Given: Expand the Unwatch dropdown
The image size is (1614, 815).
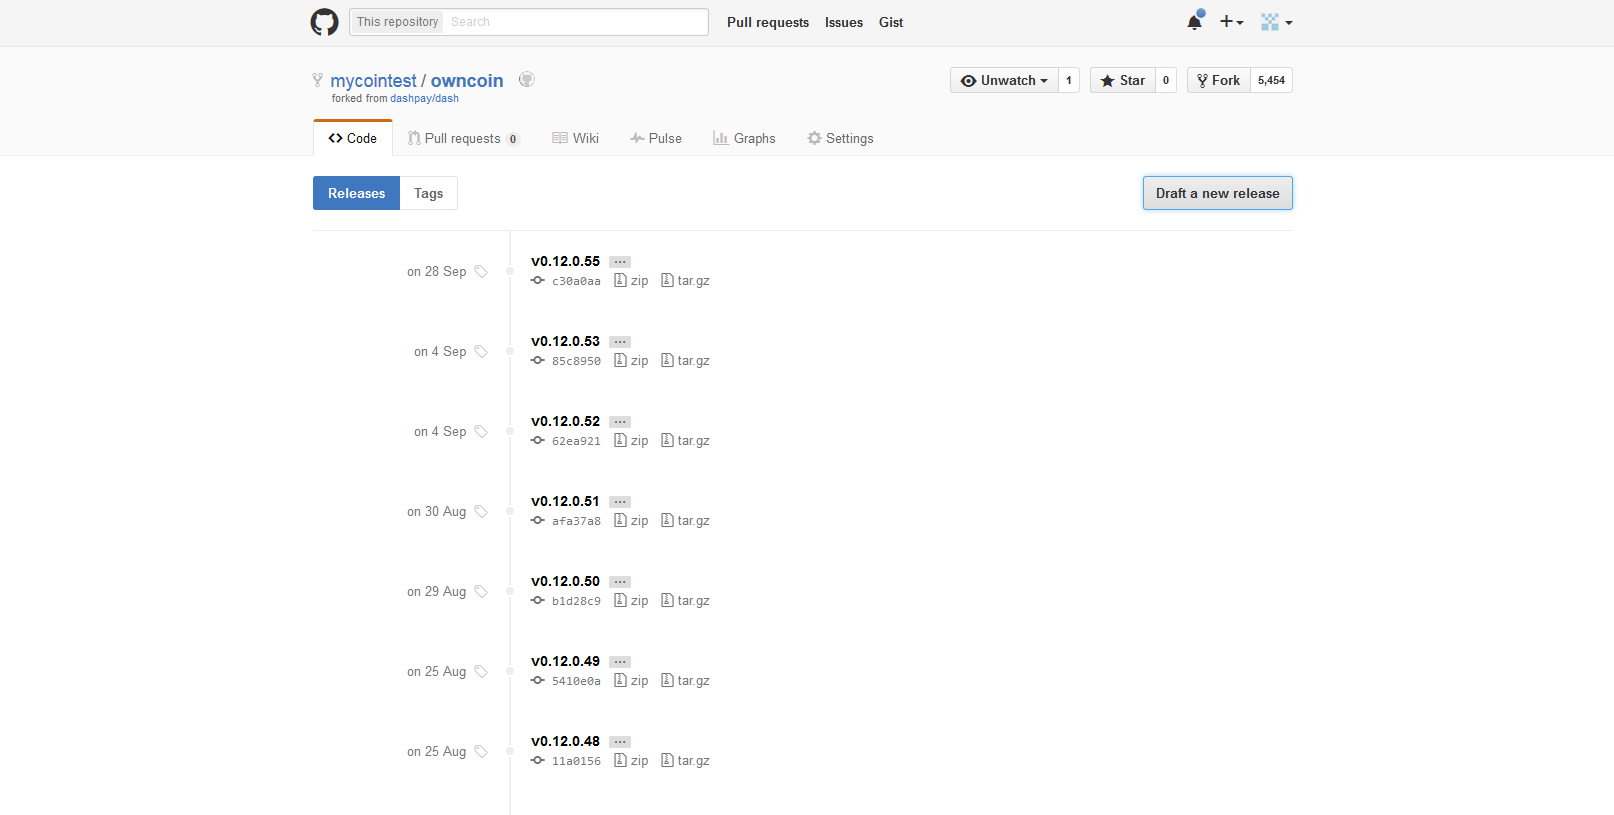Looking at the screenshot, I should (x=1004, y=80).
